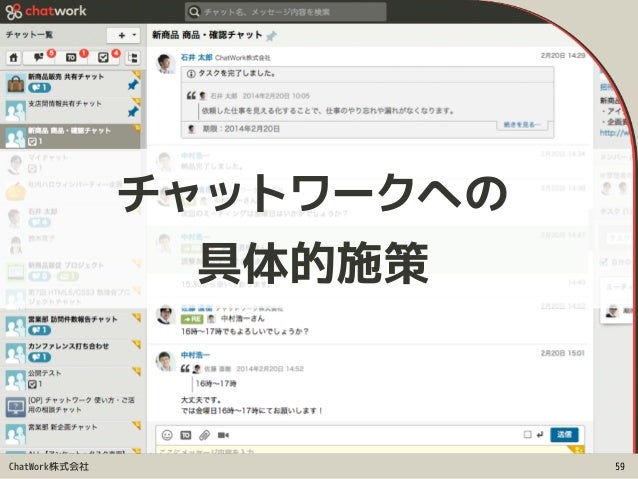638x479 pixels.
Task: Attach a file with paperclip icon
Action: coord(204,435)
